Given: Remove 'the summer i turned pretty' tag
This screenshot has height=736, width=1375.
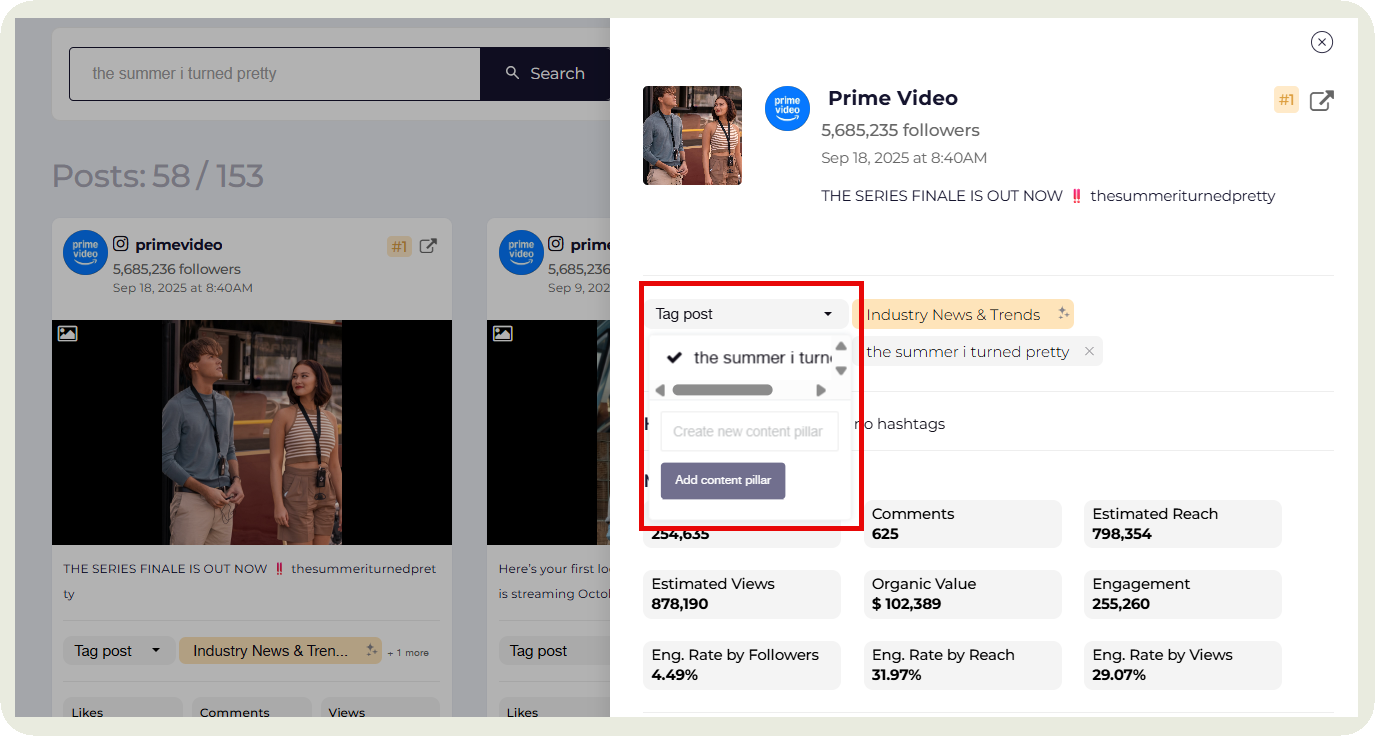Looking at the screenshot, I should click(x=1089, y=351).
